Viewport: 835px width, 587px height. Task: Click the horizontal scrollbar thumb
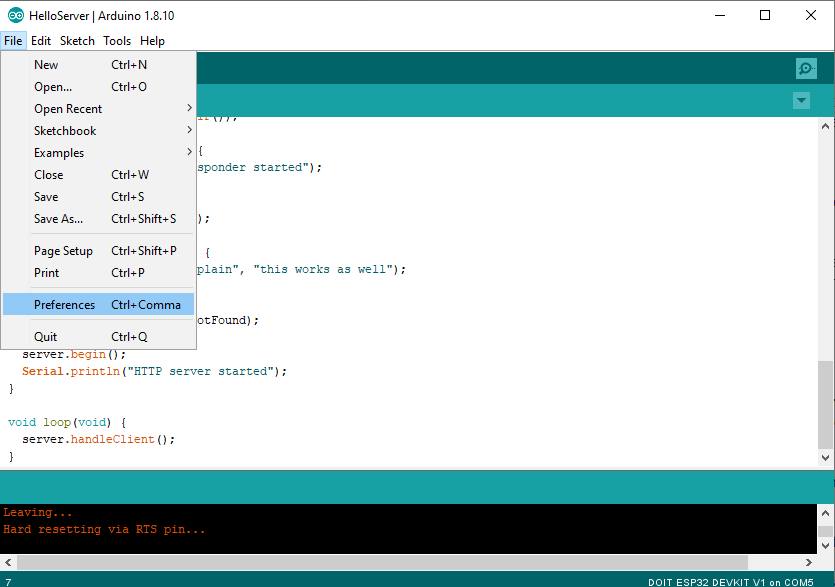tap(382, 562)
